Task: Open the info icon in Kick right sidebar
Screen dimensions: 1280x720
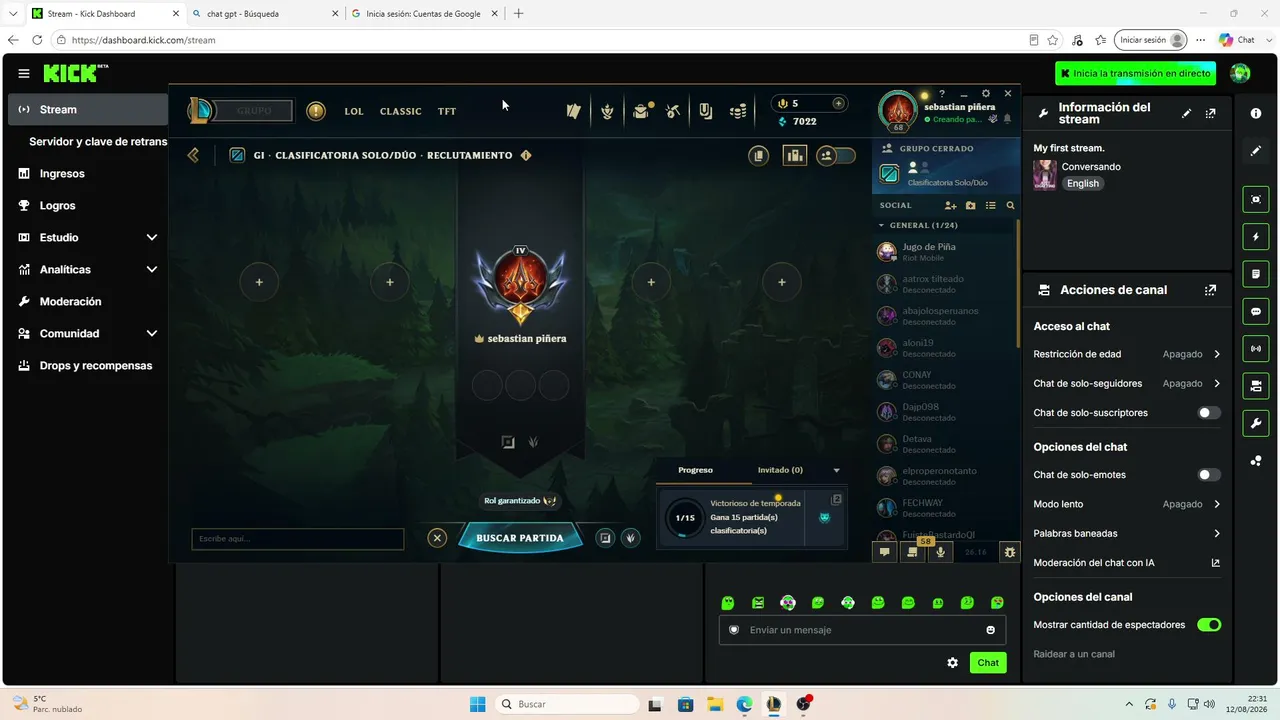Action: click(x=1256, y=114)
